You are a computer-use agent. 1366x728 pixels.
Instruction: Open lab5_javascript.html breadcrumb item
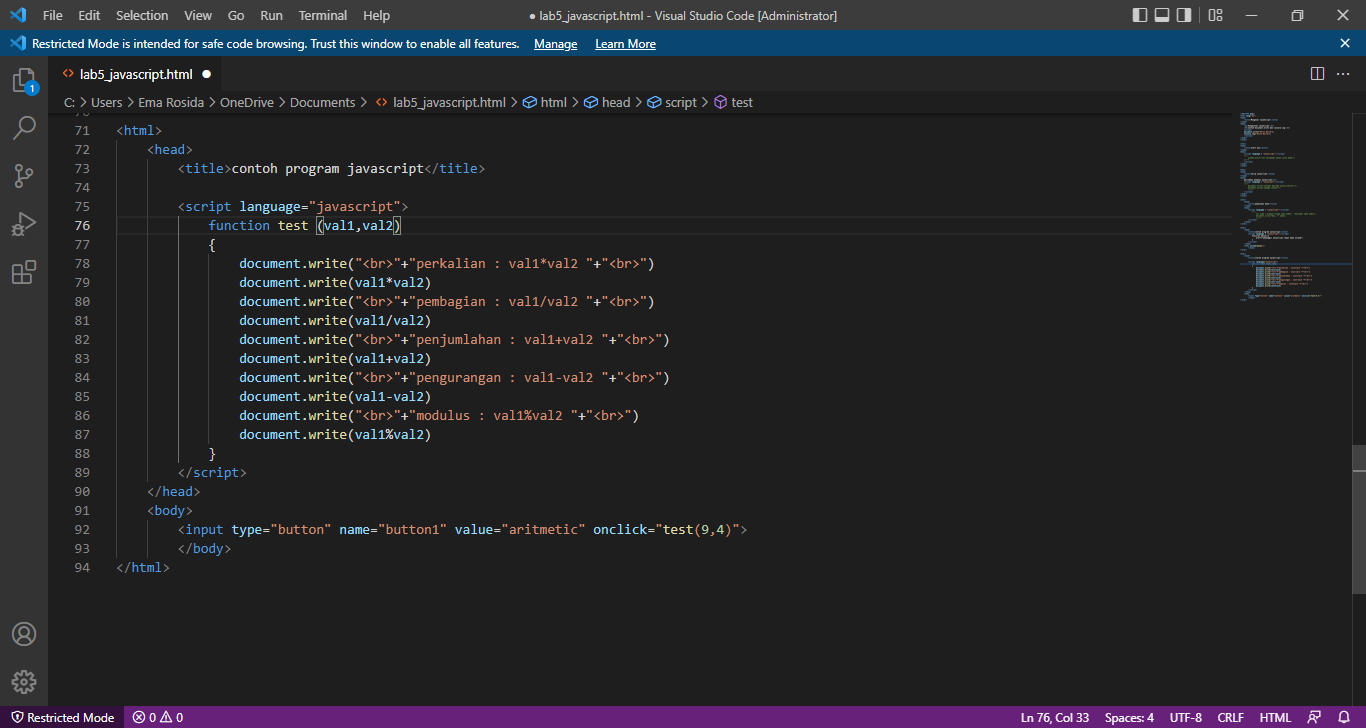point(441,102)
